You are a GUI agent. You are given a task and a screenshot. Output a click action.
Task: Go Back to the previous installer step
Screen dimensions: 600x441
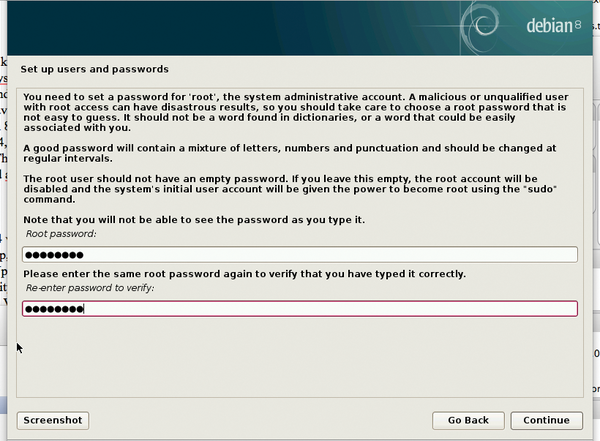pyautogui.click(x=468, y=420)
